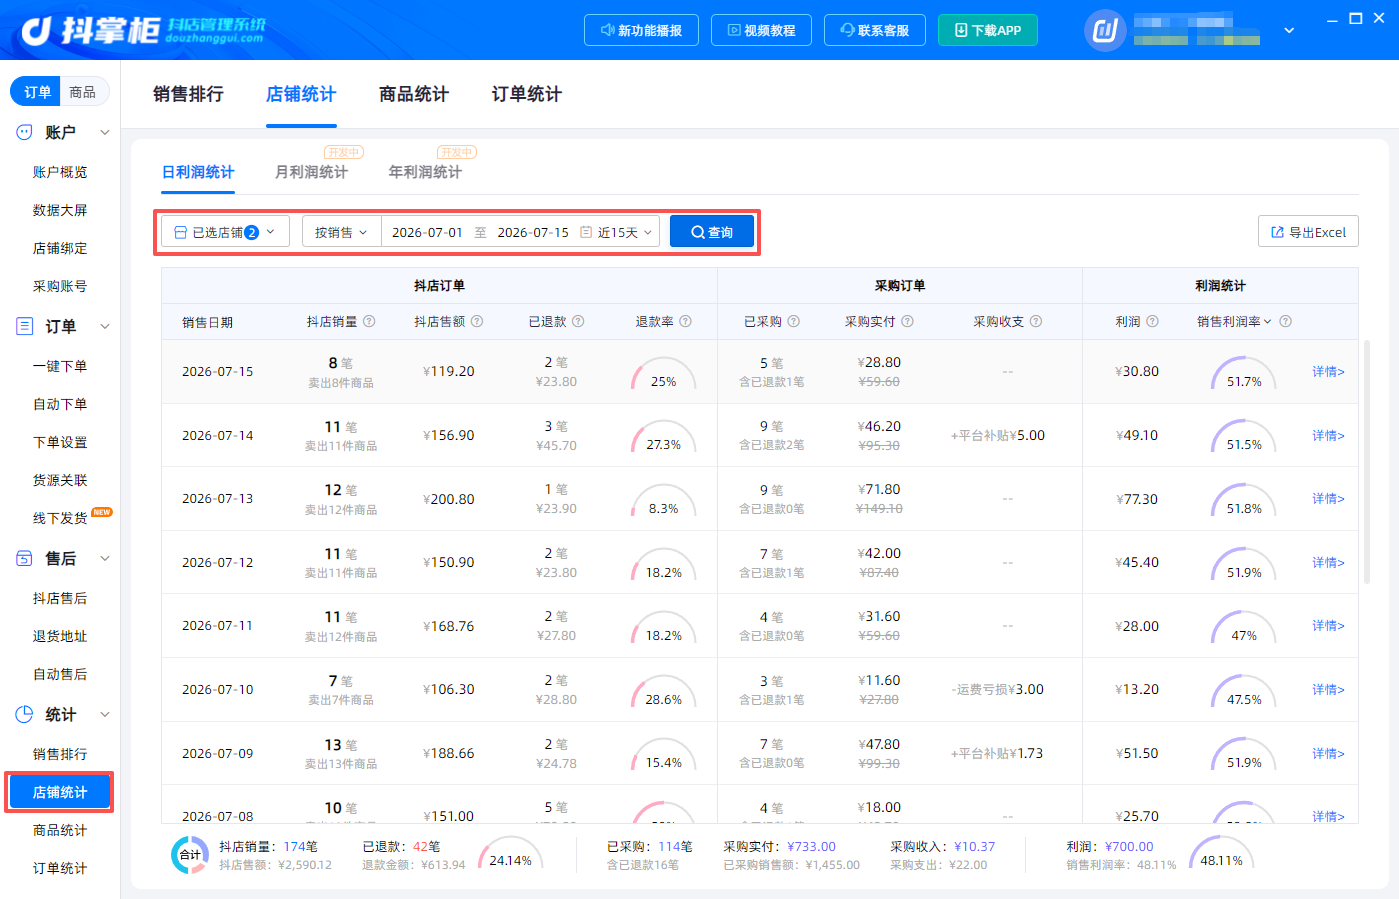Image resolution: width=1399 pixels, height=899 pixels.
Task: Collapse the 统计 sidebar section chevron
Action: 105,714
